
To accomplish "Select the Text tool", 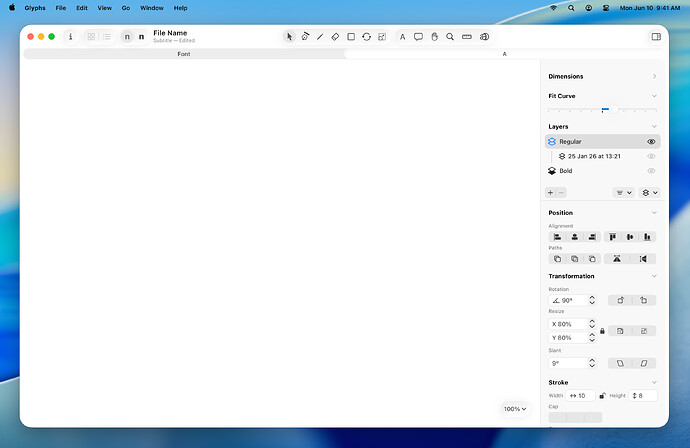I will [x=402, y=37].
